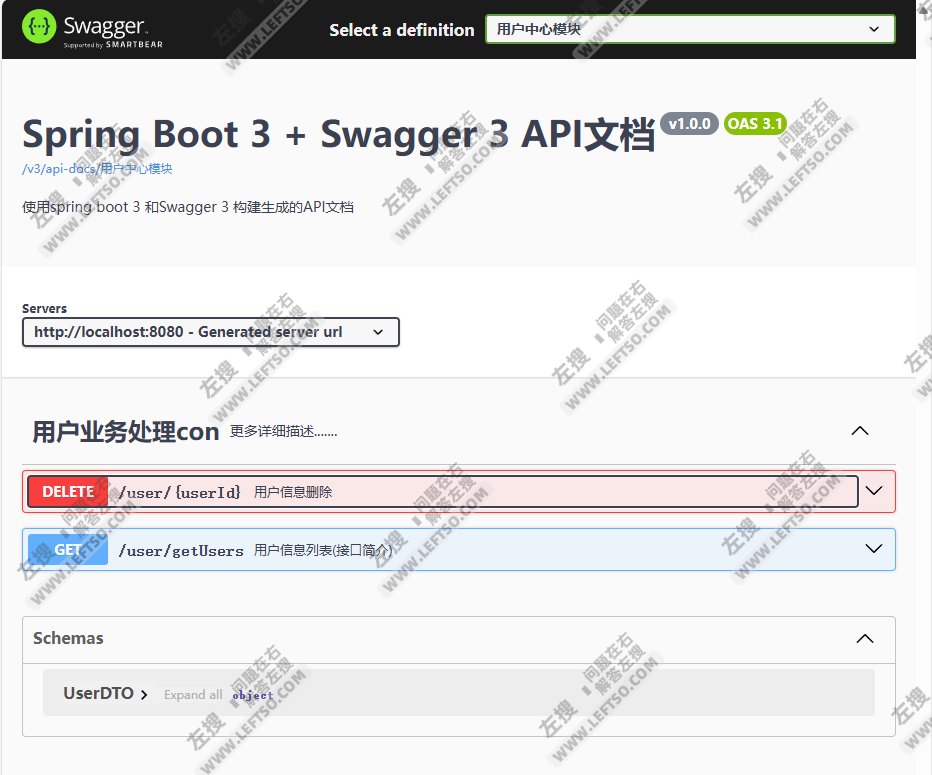This screenshot has height=775, width=932.
Task: Click the DELETE method badge
Action: [67, 491]
